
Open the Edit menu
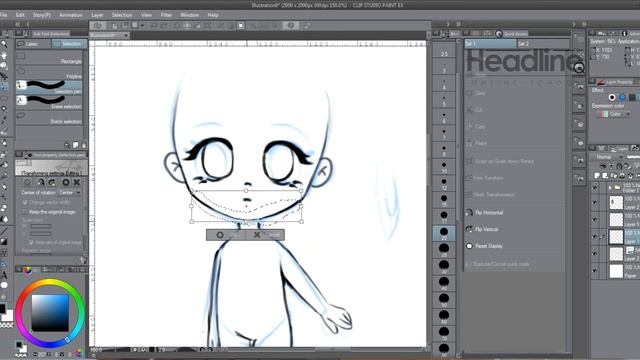tap(20, 15)
